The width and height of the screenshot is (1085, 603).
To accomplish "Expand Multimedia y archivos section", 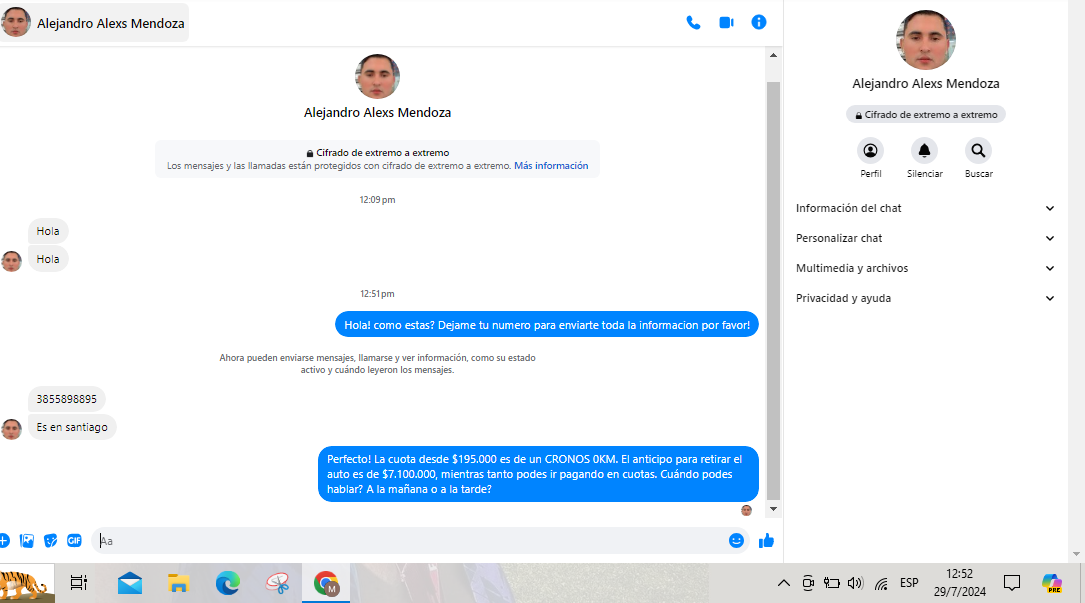I will click(925, 268).
